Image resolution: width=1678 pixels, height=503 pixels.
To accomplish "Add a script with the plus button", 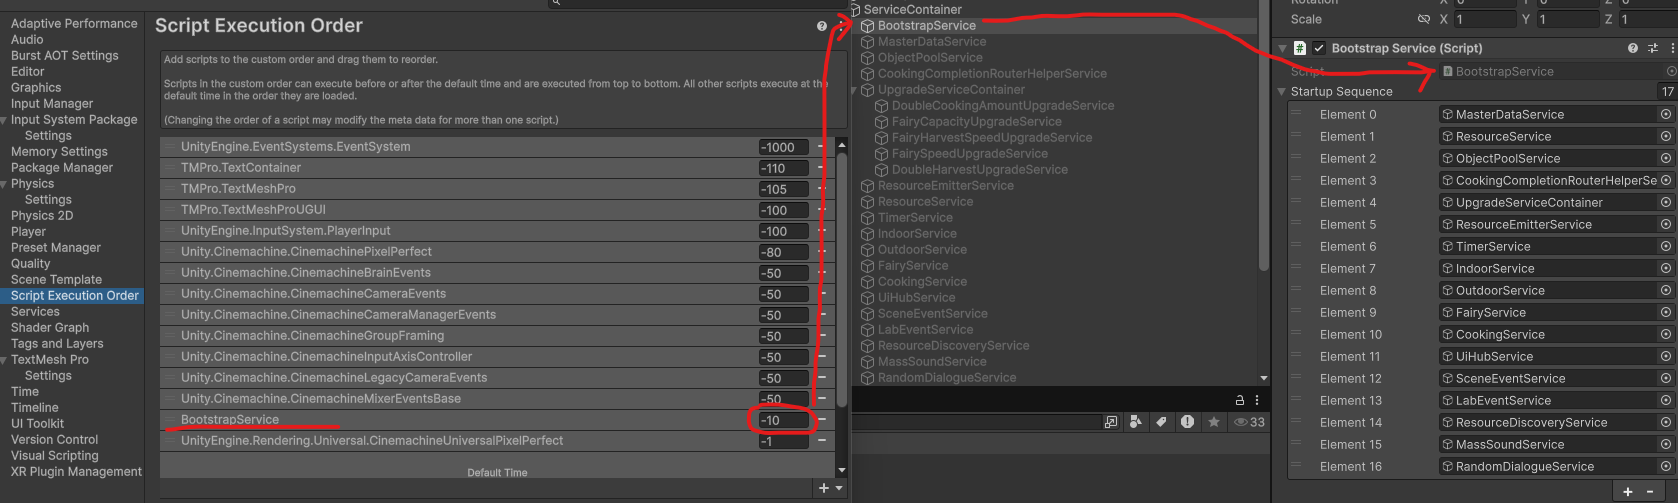I will pyautogui.click(x=824, y=488).
